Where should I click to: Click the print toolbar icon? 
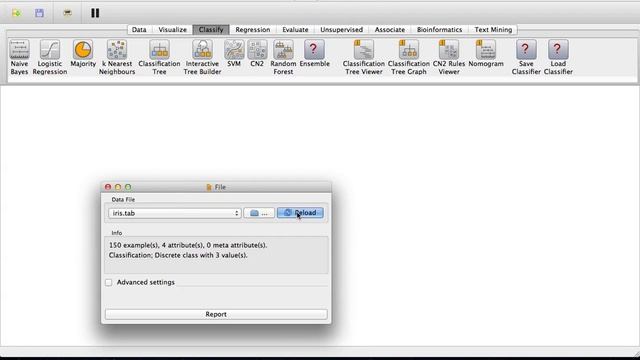(x=67, y=13)
